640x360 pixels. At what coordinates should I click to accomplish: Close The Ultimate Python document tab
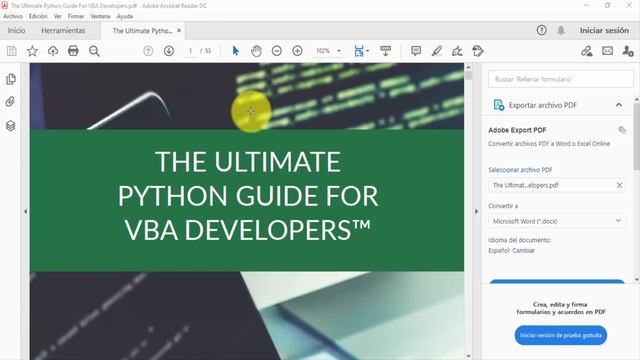point(179,31)
